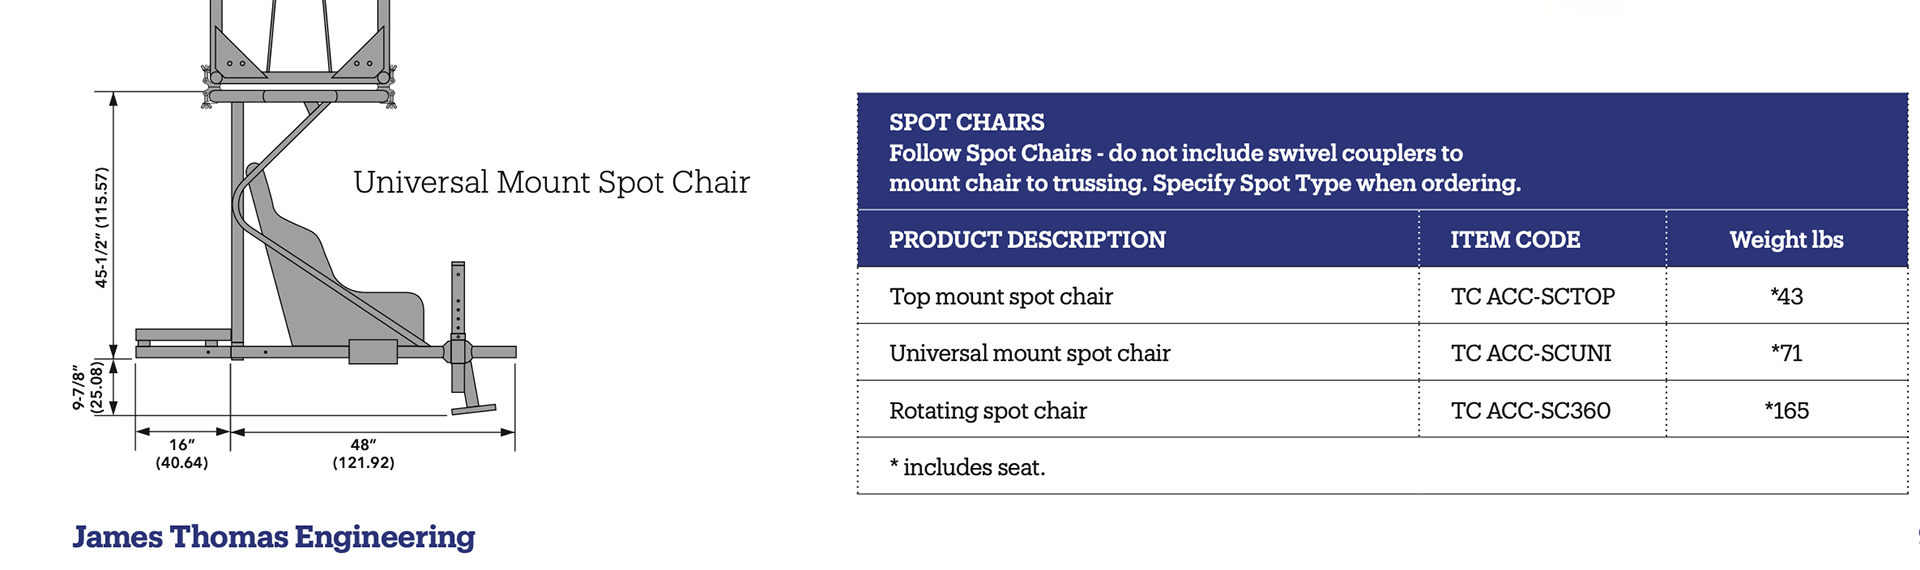This screenshot has height=570, width=1920.
Task: Select the Universal mount spot chair row
Action: click(x=1383, y=353)
